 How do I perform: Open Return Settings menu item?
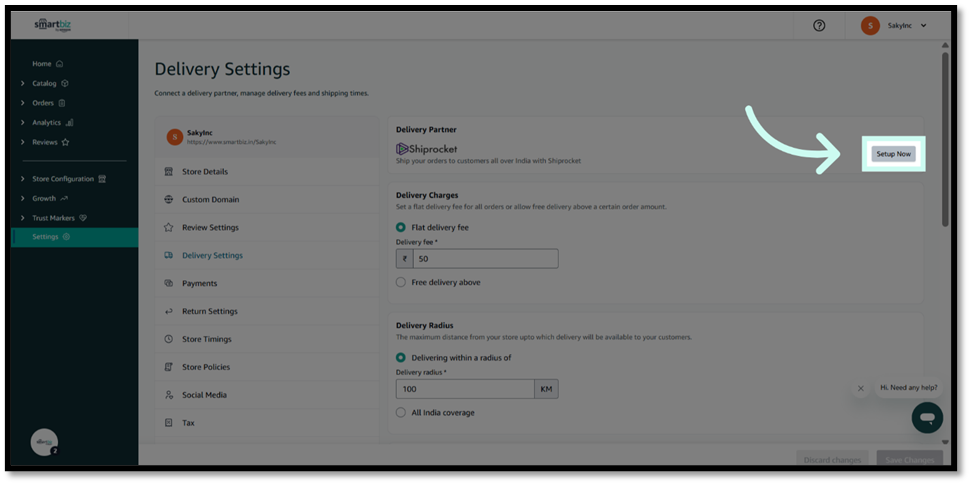pos(209,311)
